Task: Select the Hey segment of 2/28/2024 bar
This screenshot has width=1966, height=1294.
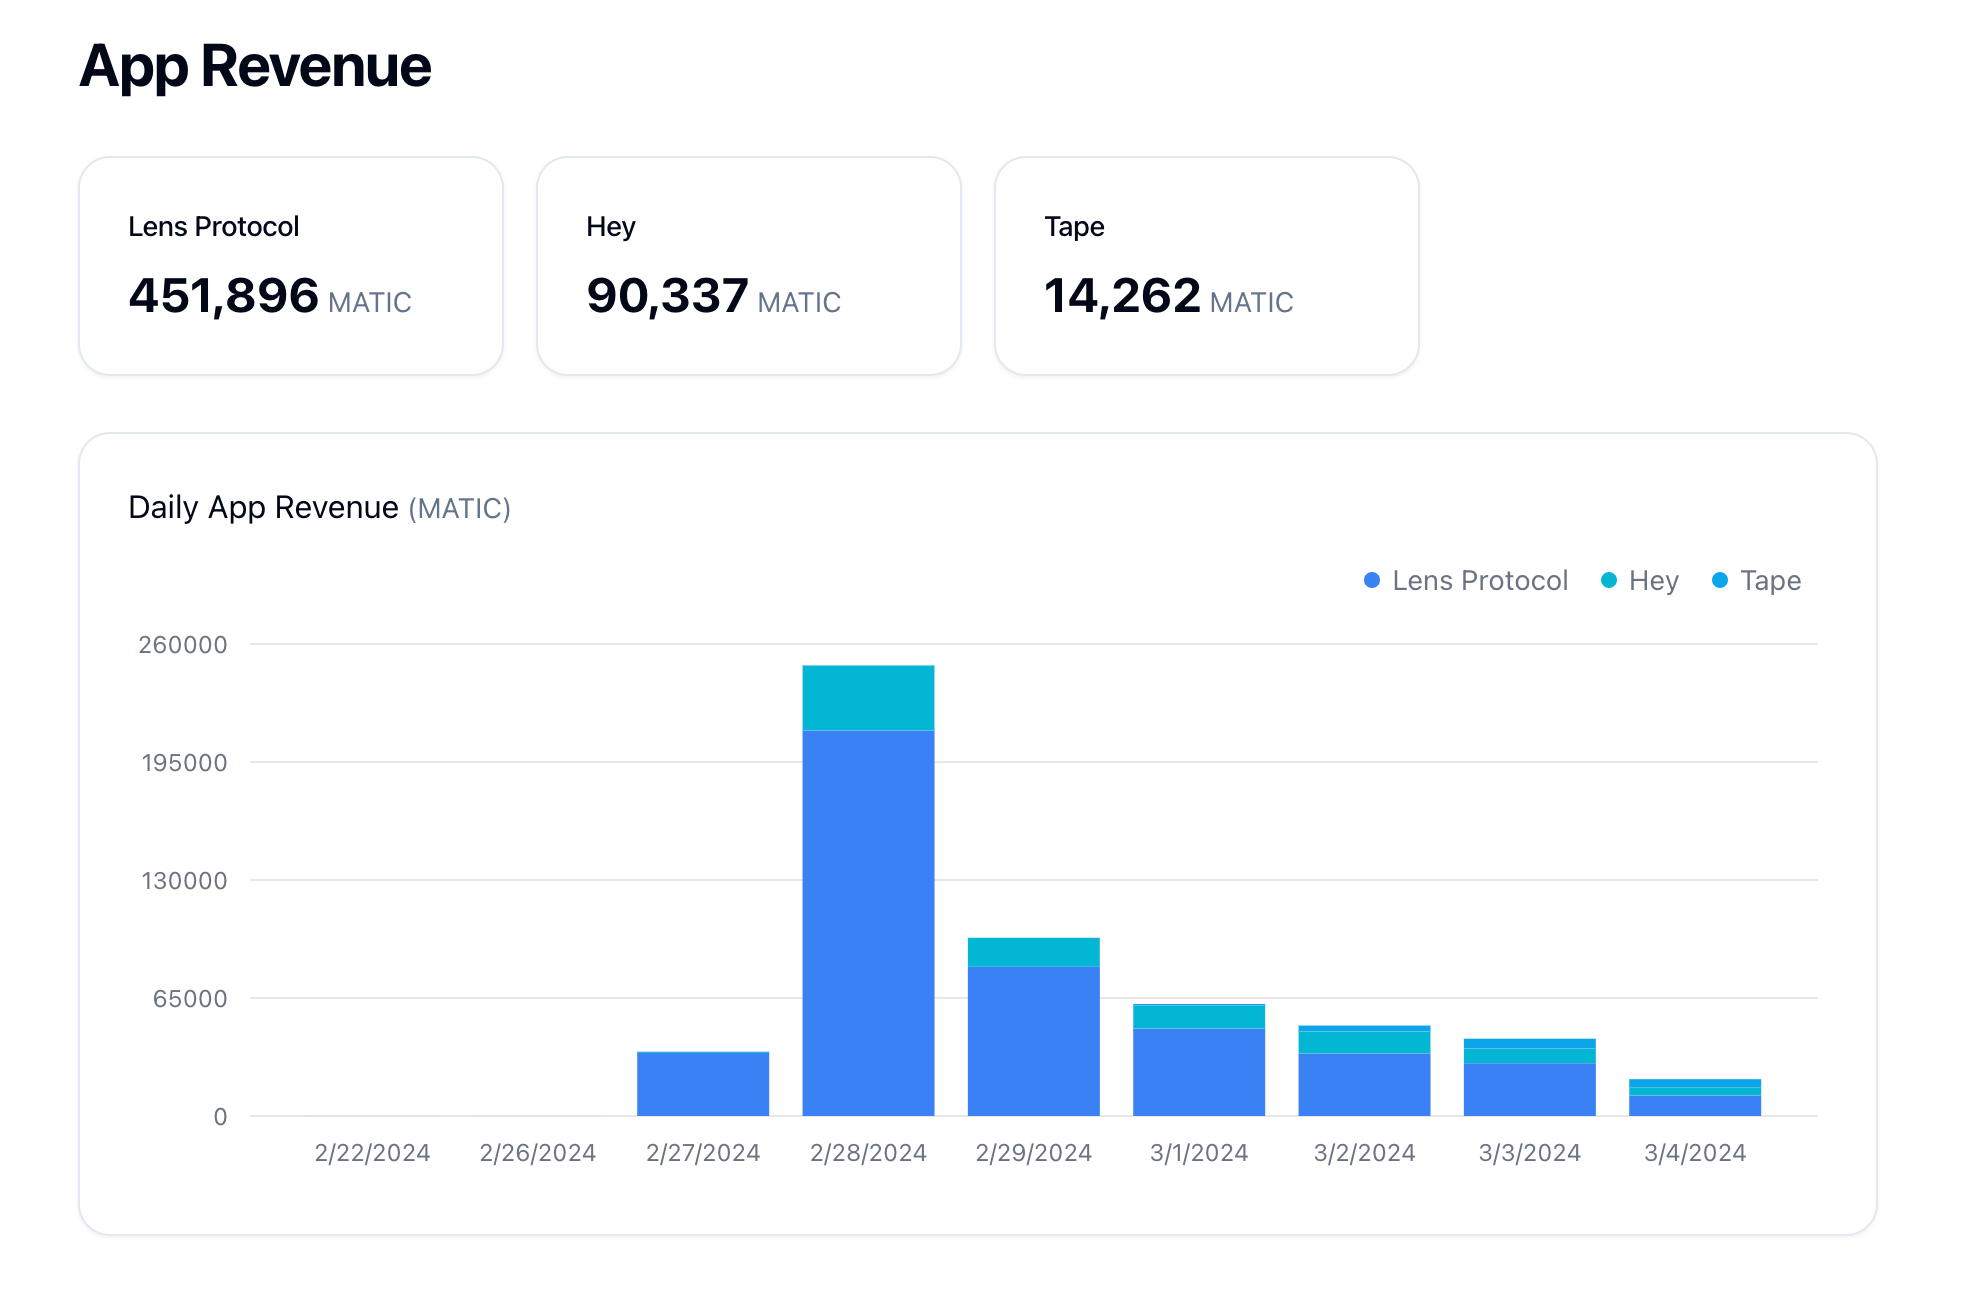Action: click(x=868, y=698)
